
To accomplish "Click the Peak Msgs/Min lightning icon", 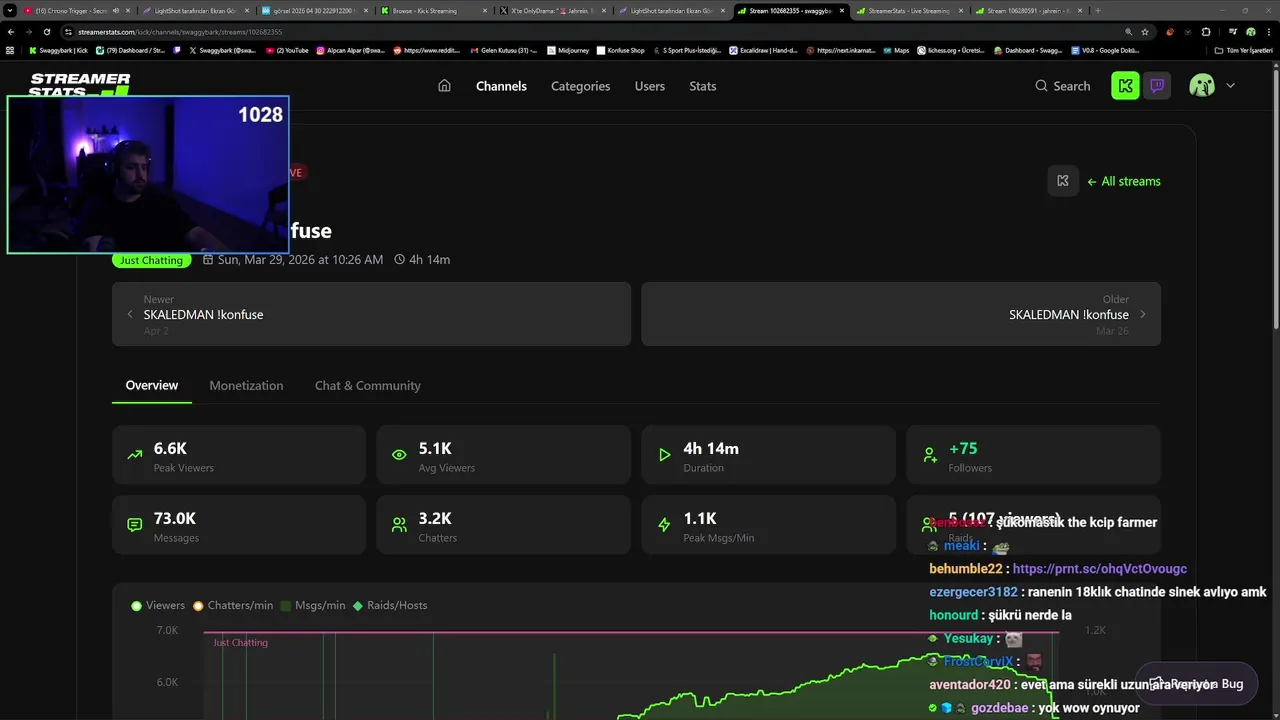I will (x=664, y=525).
